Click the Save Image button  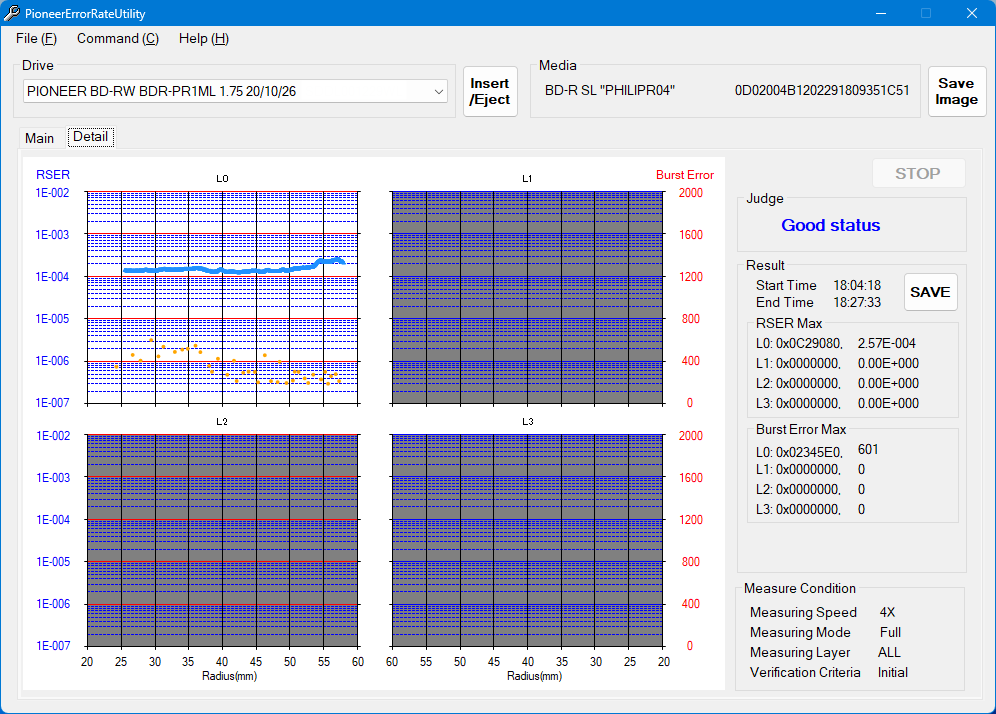(x=956, y=92)
